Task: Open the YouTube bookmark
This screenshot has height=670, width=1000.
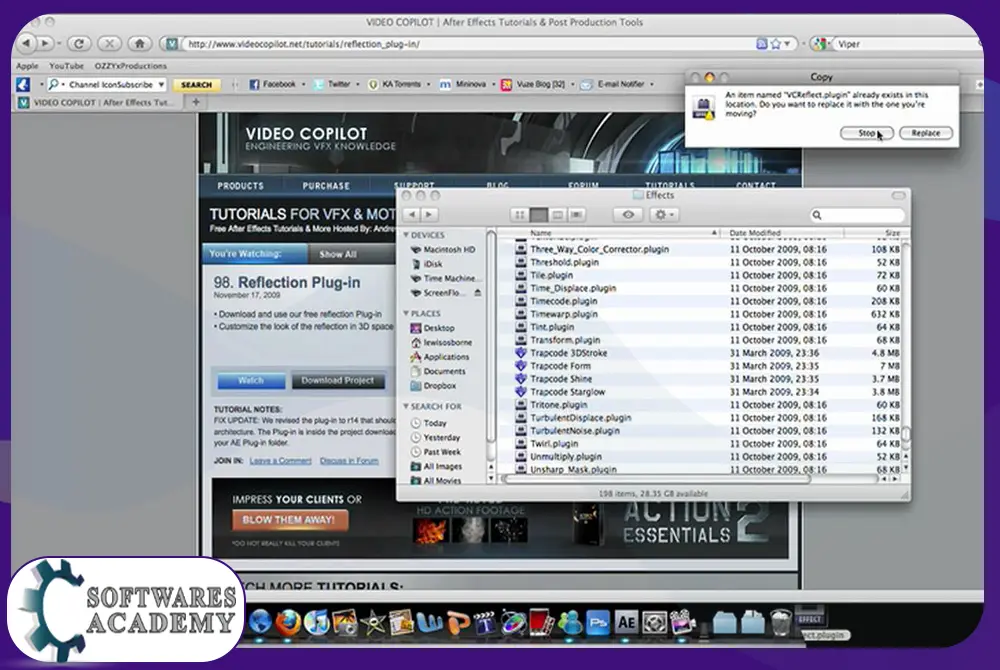Action: tap(66, 66)
